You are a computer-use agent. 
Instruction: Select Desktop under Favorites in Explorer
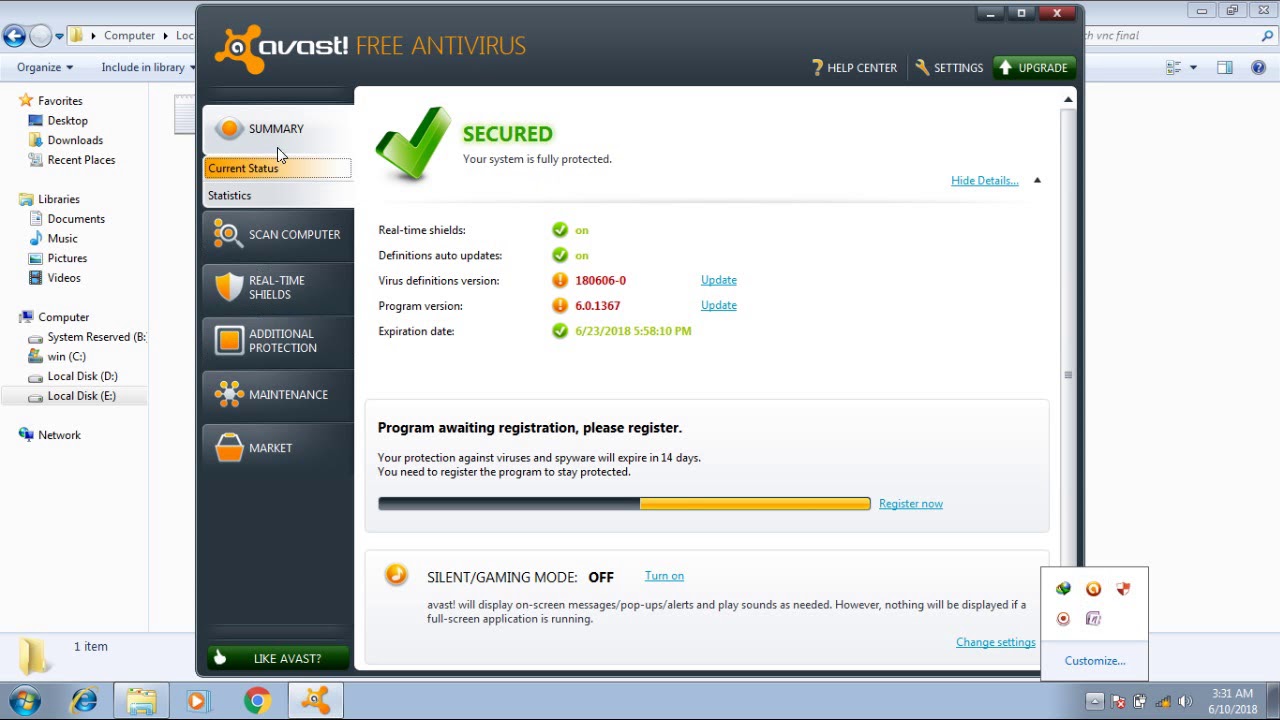tap(68, 120)
